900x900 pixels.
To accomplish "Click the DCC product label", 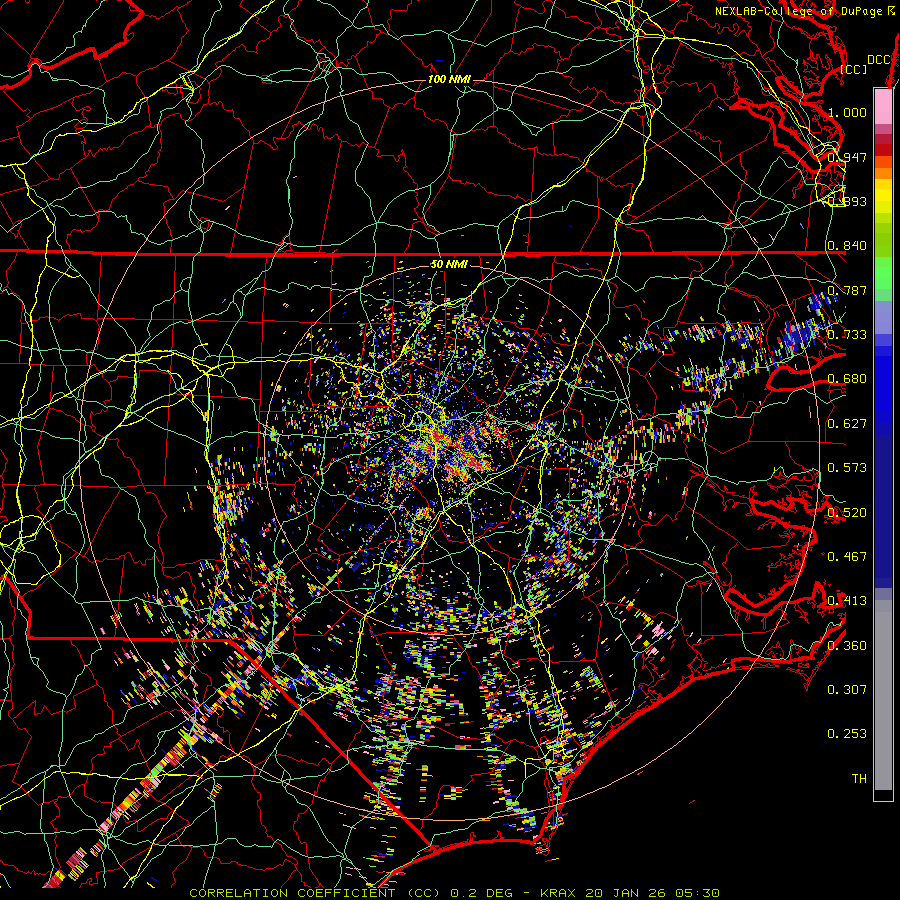I will coord(878,60).
